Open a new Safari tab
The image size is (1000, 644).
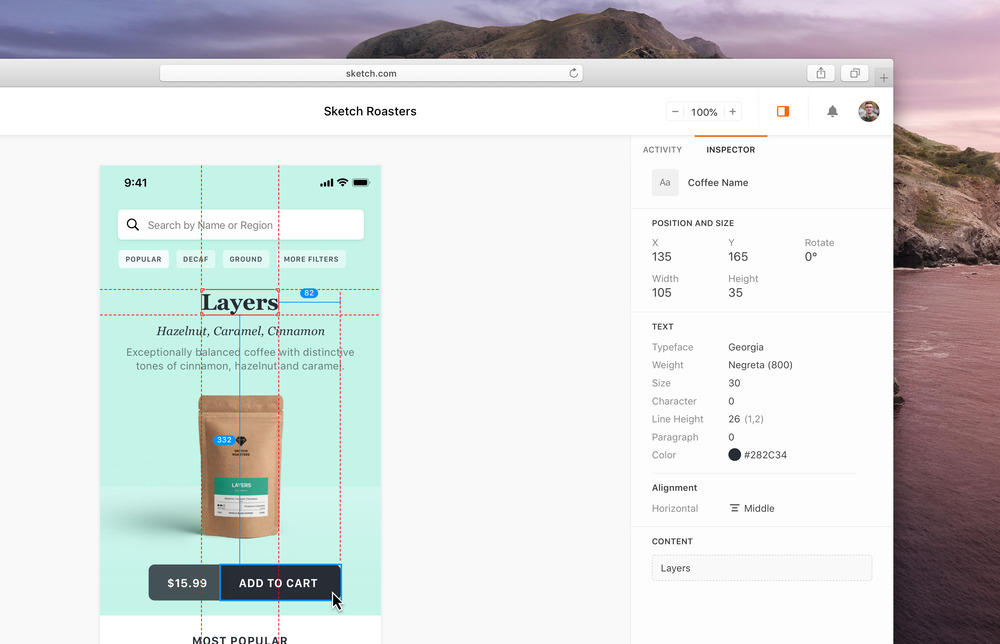pyautogui.click(x=883, y=77)
